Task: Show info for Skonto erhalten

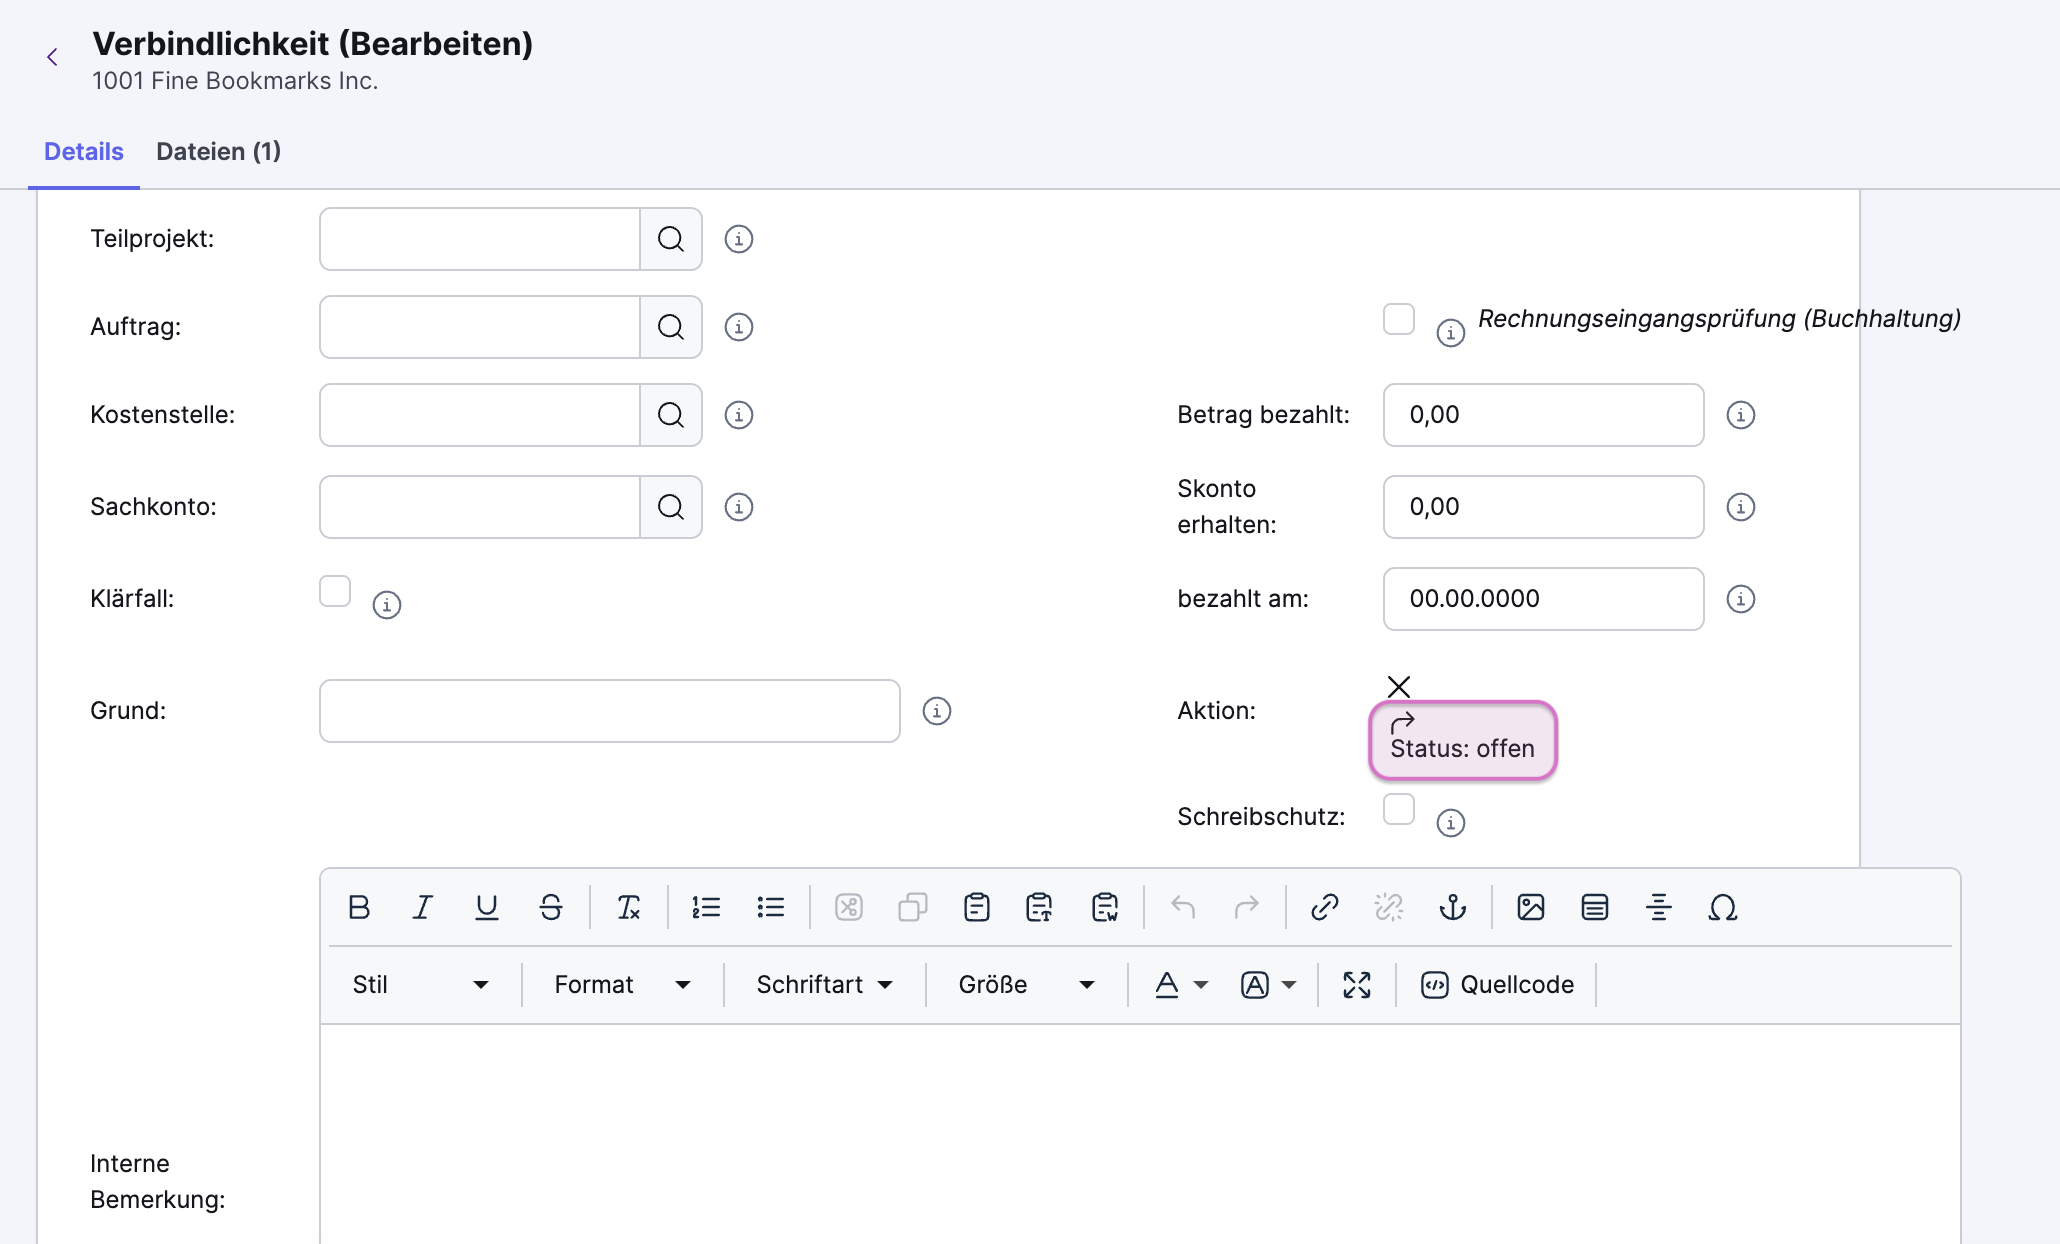Action: click(x=1741, y=507)
